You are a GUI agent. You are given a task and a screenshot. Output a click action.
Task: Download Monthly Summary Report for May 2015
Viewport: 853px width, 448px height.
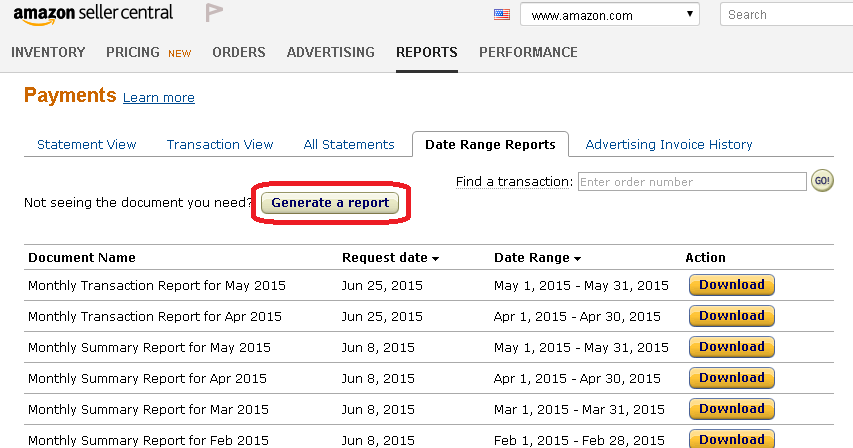click(x=732, y=347)
